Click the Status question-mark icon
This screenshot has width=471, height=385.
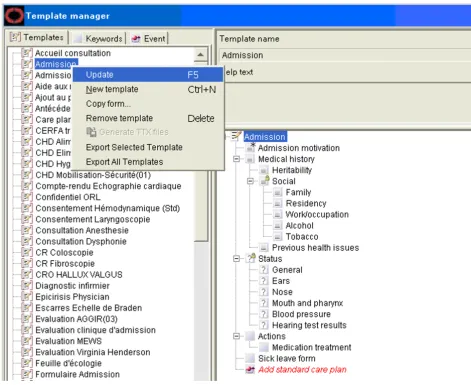251,258
